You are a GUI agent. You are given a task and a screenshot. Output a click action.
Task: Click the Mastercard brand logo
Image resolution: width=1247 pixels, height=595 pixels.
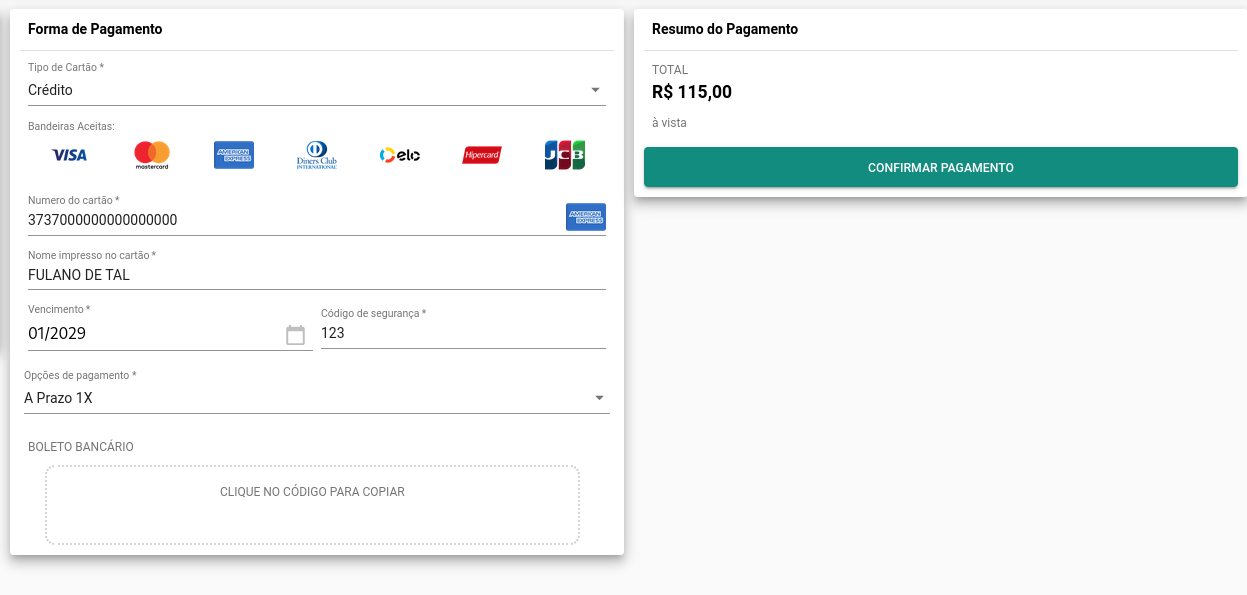pyautogui.click(x=152, y=155)
